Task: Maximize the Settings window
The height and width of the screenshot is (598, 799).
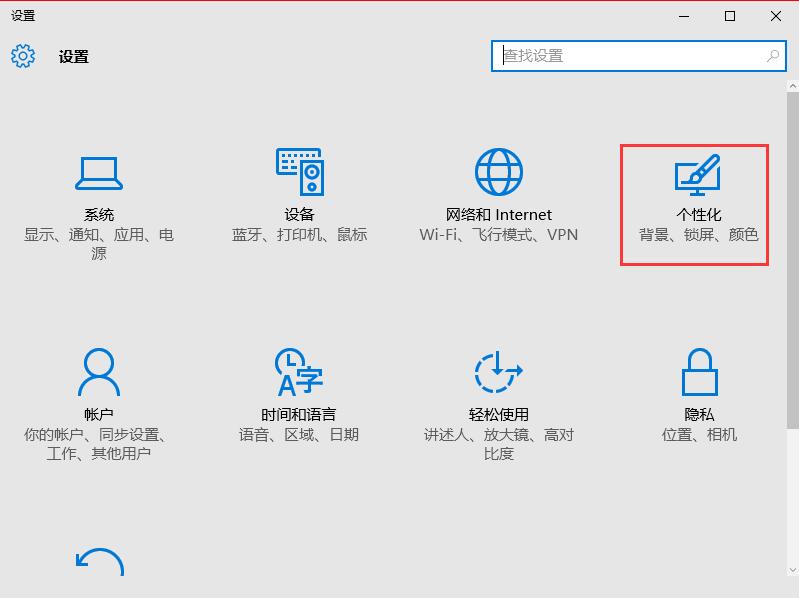Action: point(730,16)
